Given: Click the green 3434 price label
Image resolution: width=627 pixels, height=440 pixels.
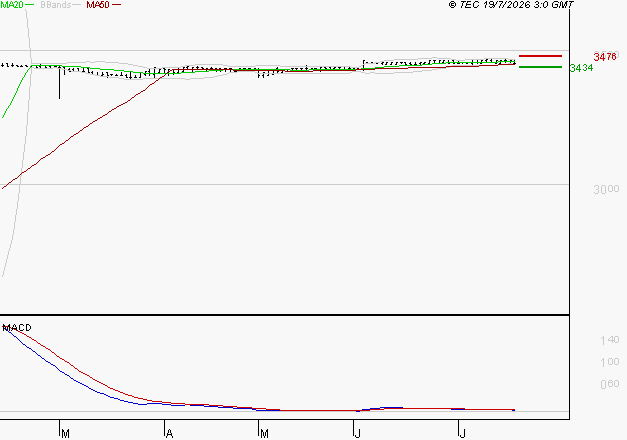Looking at the screenshot, I should point(581,68).
